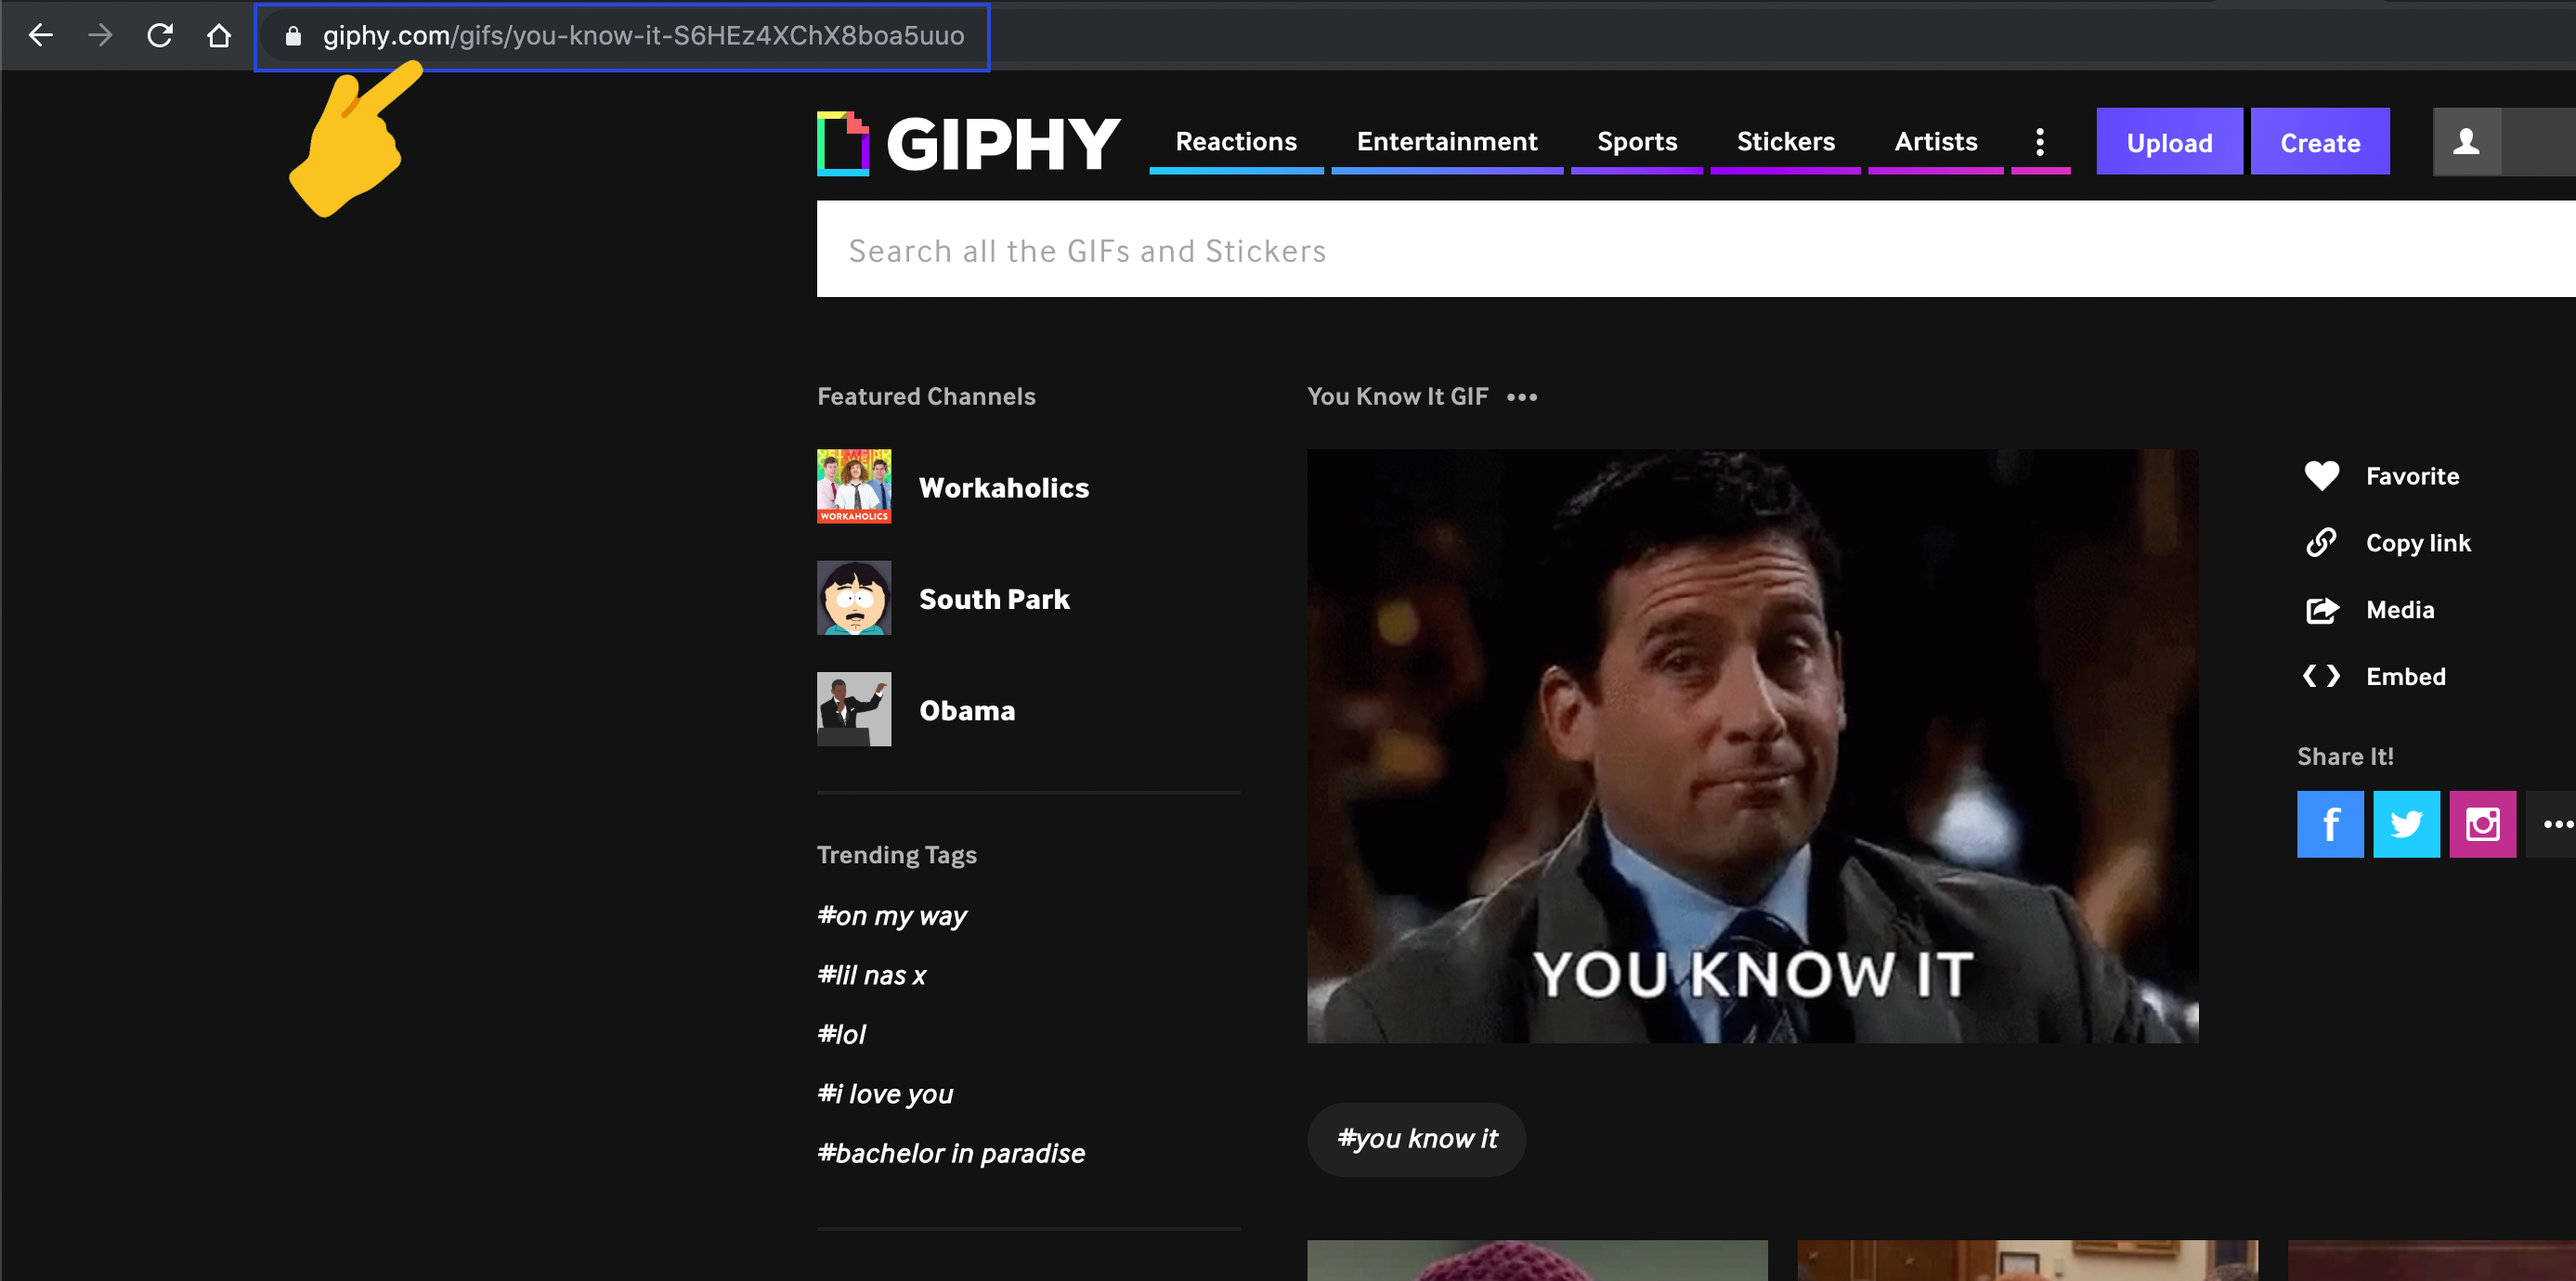Share the GIF to Twitter
The image size is (2576, 1281).
tap(2406, 824)
